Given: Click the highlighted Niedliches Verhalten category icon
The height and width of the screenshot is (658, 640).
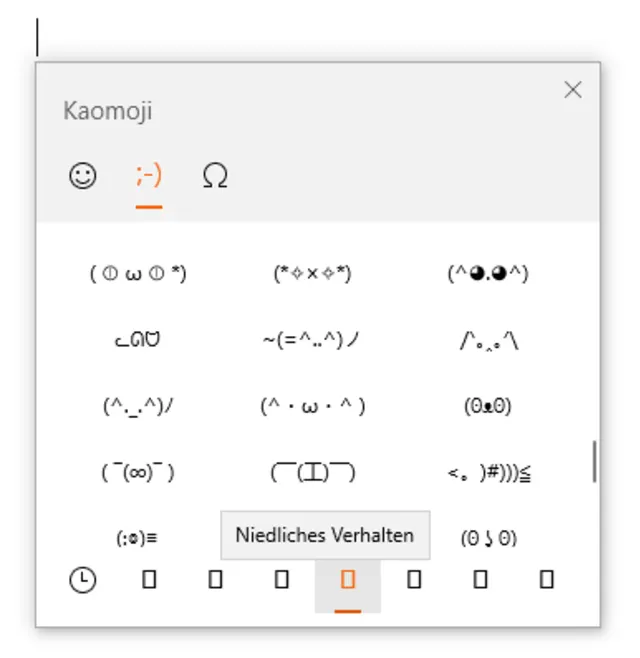Looking at the screenshot, I should pyautogui.click(x=348, y=580).
